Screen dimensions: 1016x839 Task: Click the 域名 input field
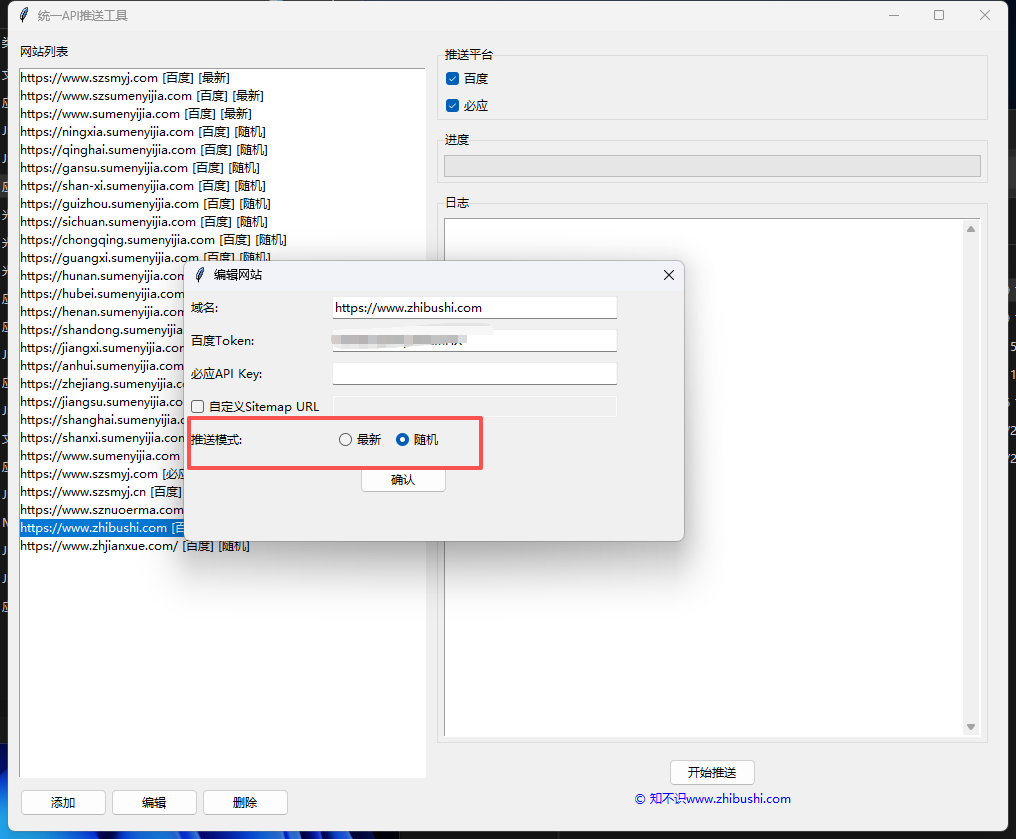(474, 308)
